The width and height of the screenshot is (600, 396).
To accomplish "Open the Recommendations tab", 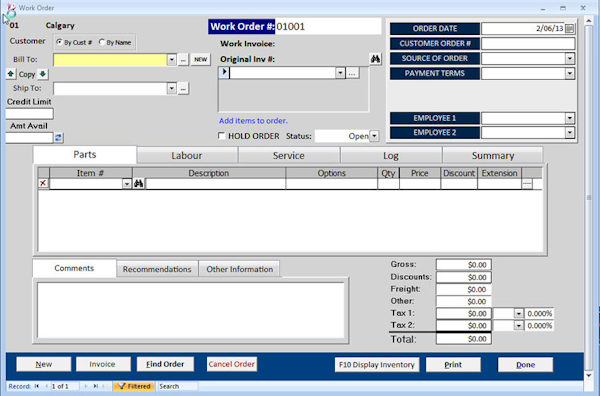I will point(157,269).
